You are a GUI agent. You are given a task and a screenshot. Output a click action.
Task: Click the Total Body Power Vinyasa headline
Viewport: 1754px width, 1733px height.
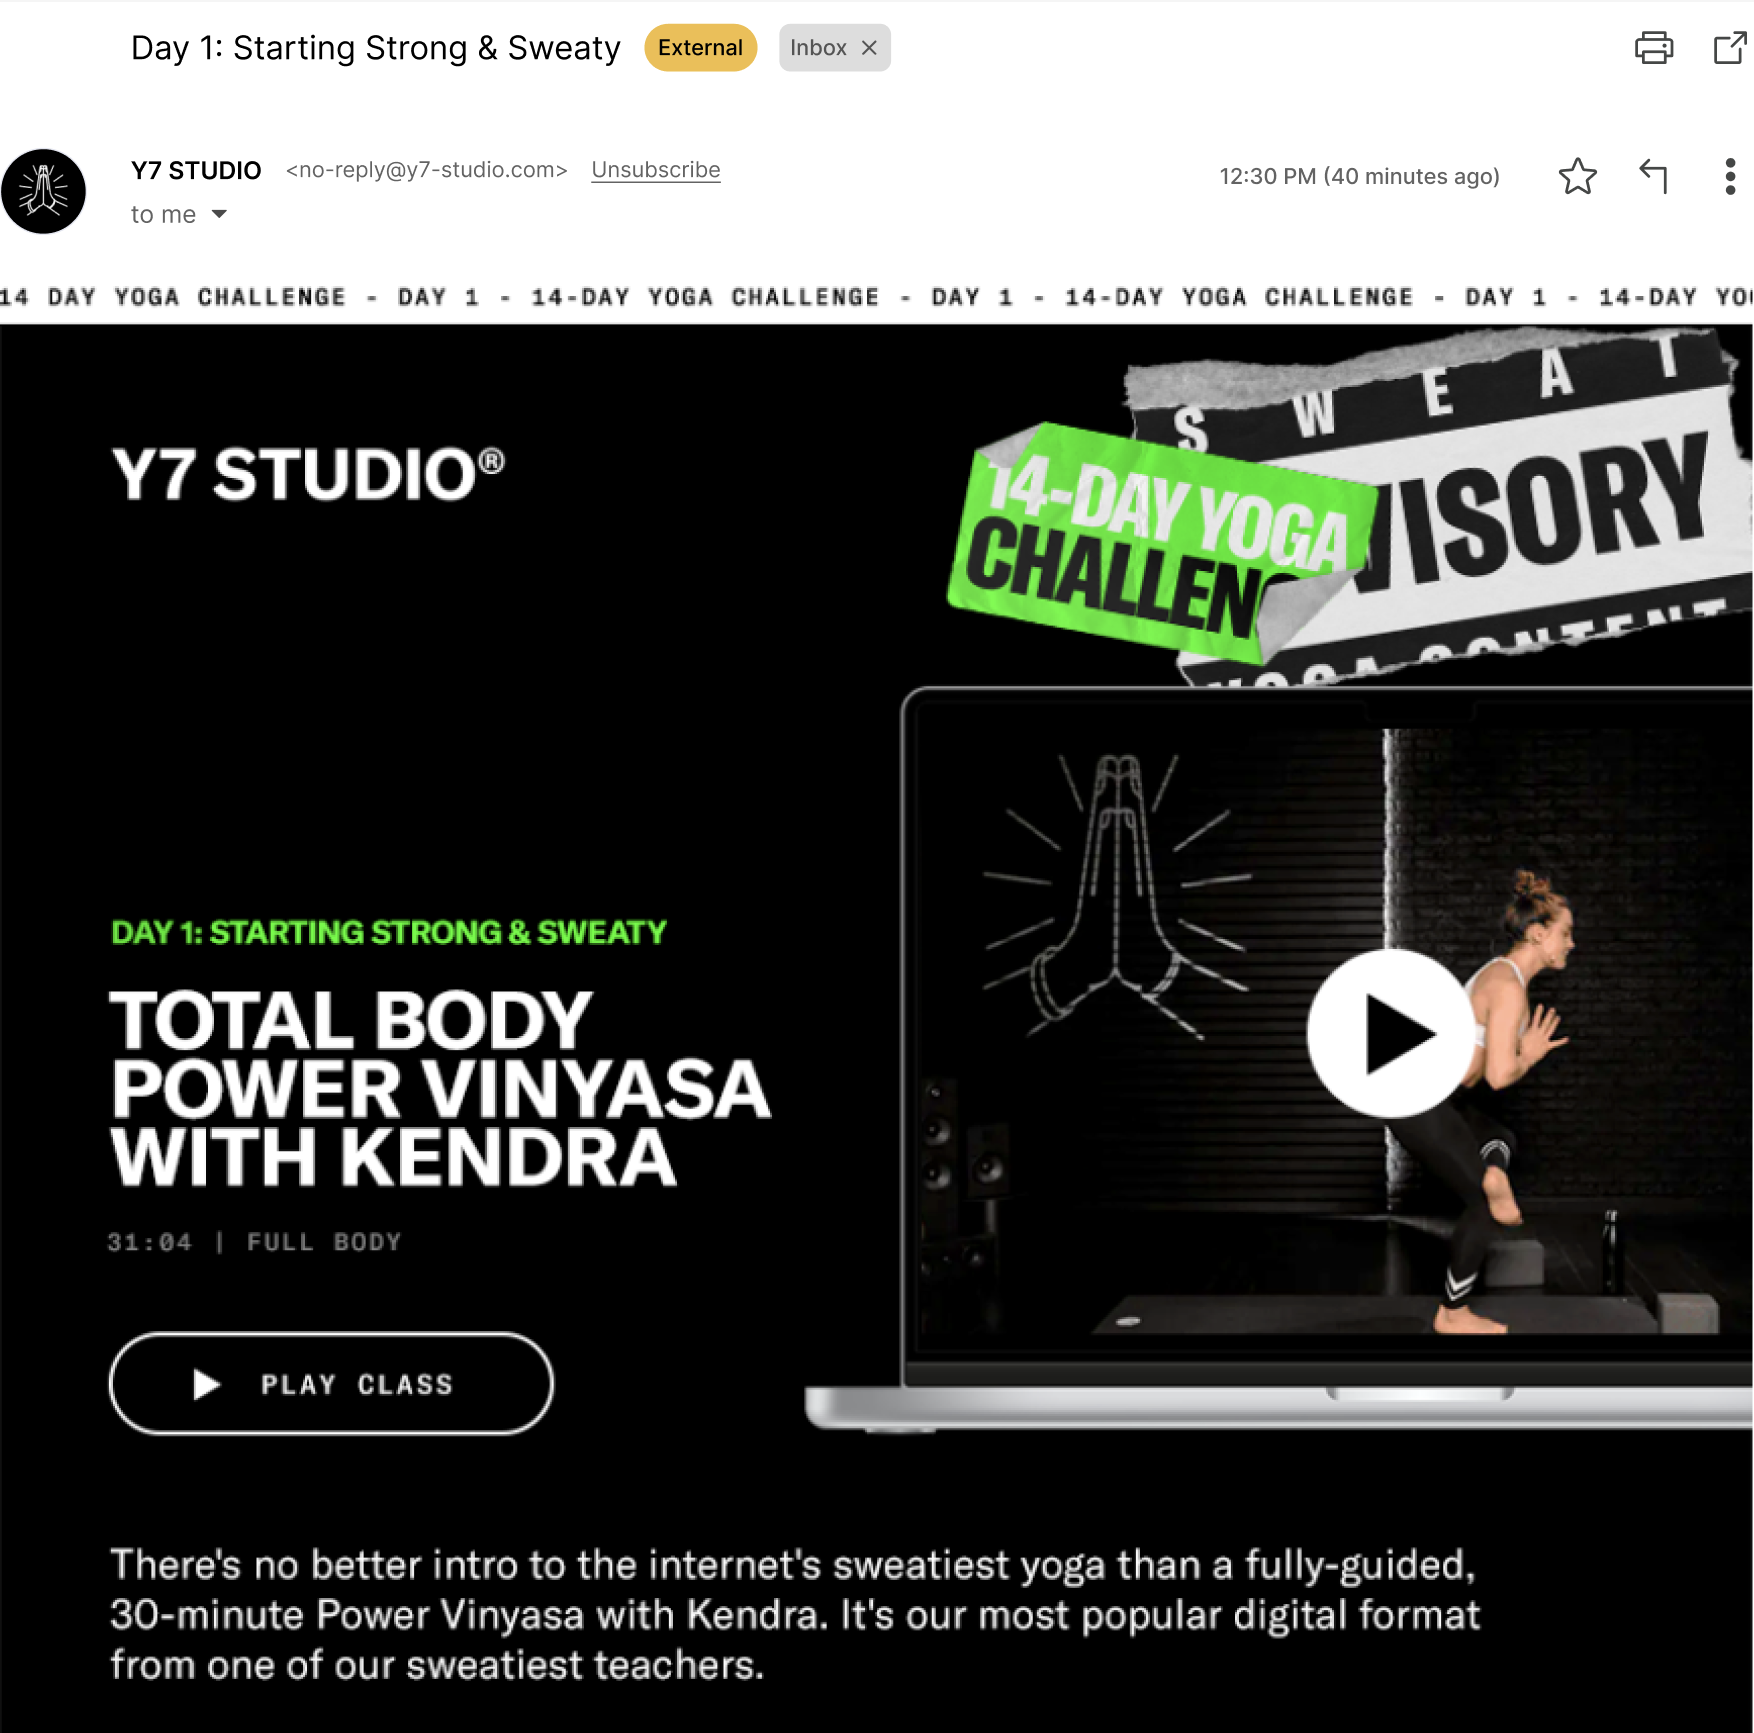[440, 1088]
